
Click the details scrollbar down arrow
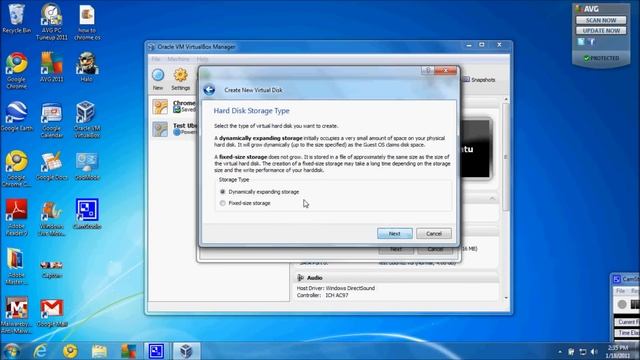coord(506,298)
